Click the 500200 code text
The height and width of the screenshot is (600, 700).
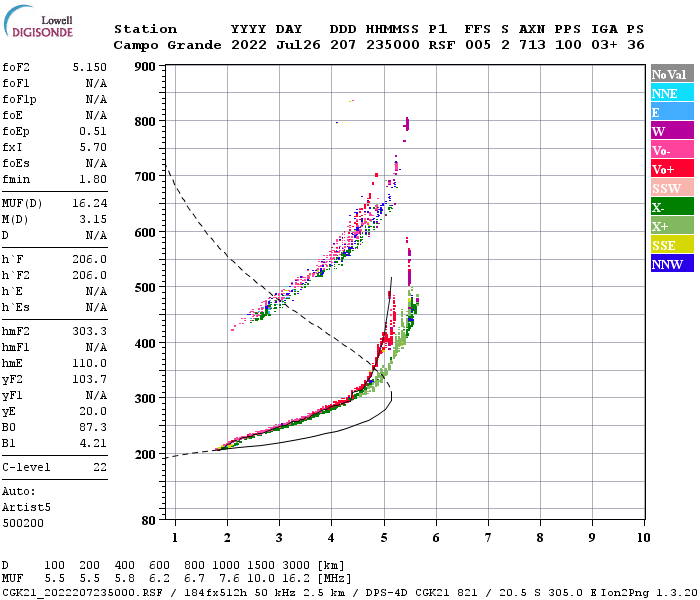pos(23,523)
